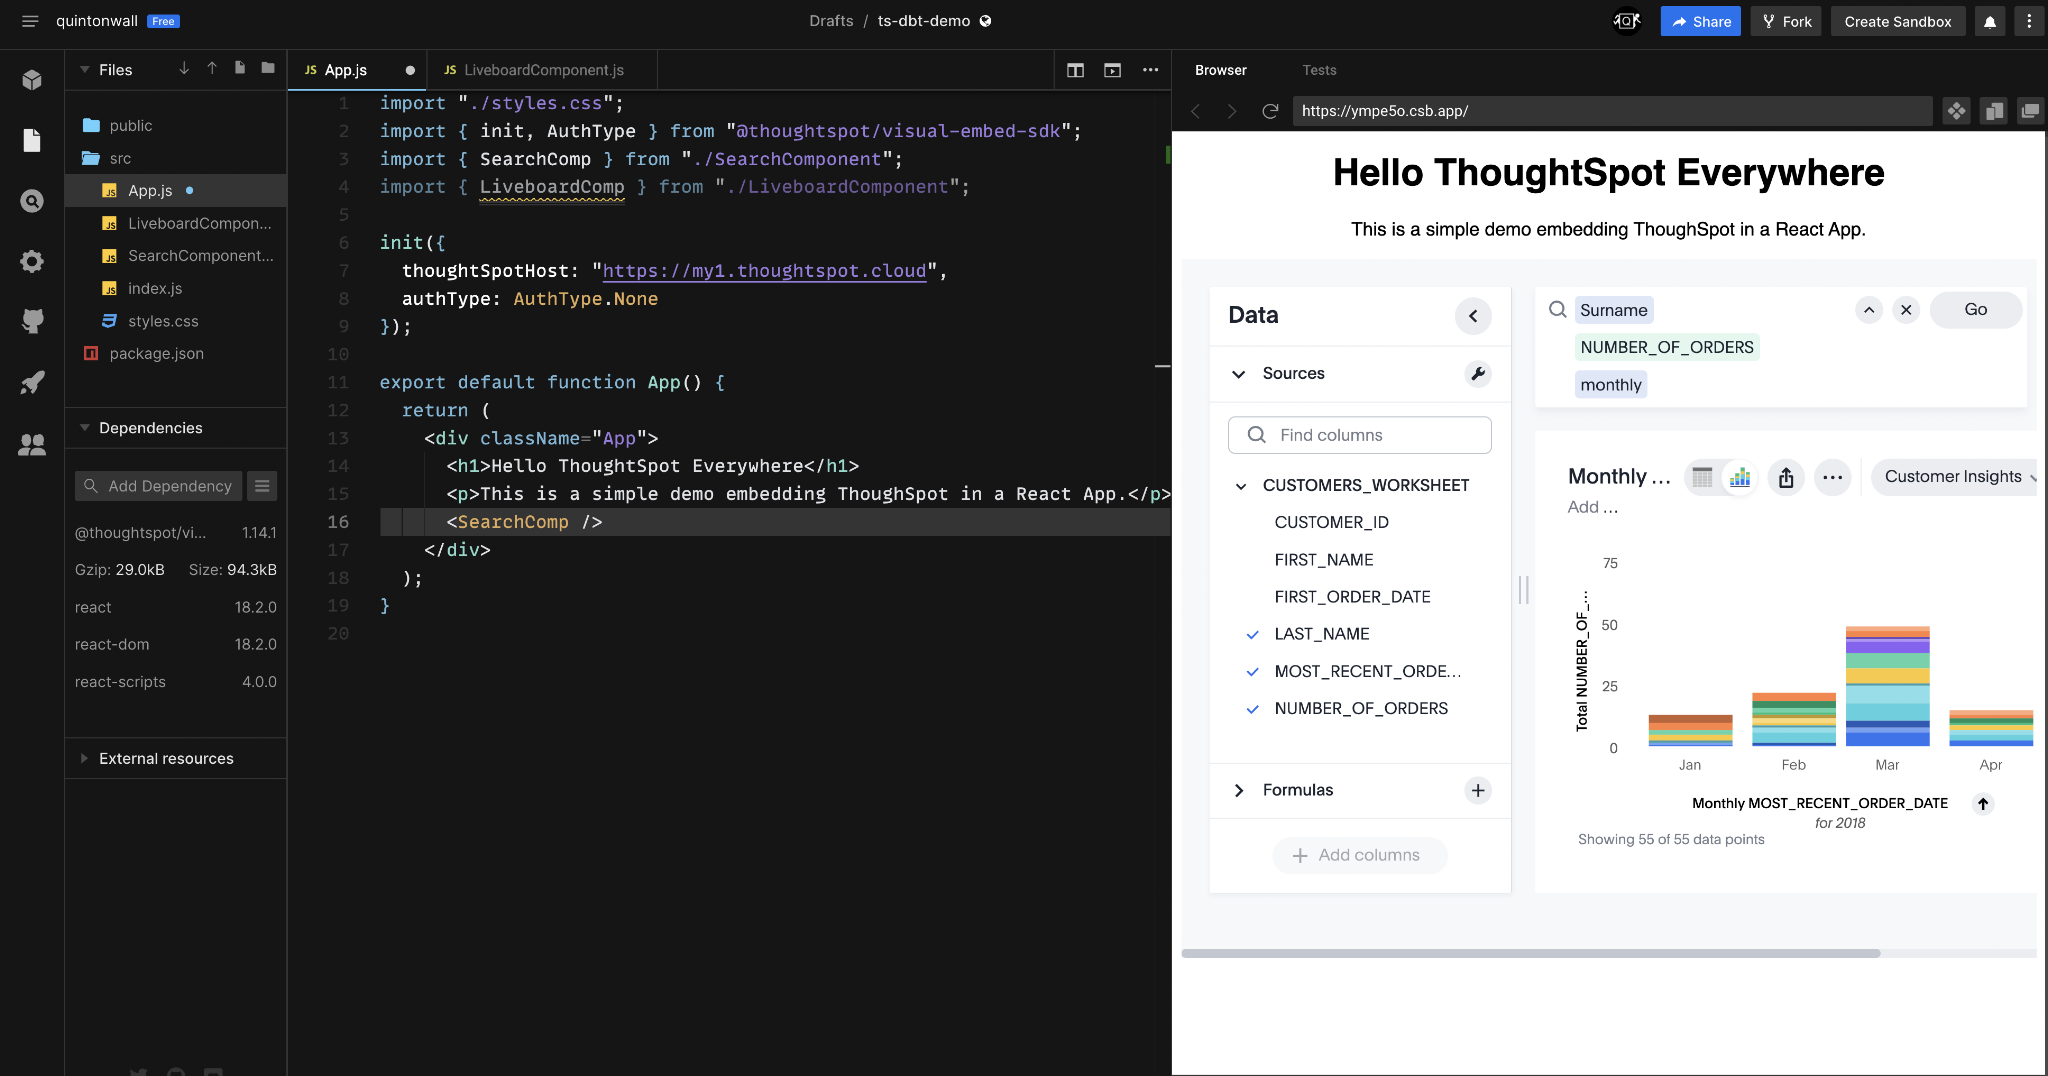
Task: Open the configuration gear in sidebar
Action: point(32,261)
